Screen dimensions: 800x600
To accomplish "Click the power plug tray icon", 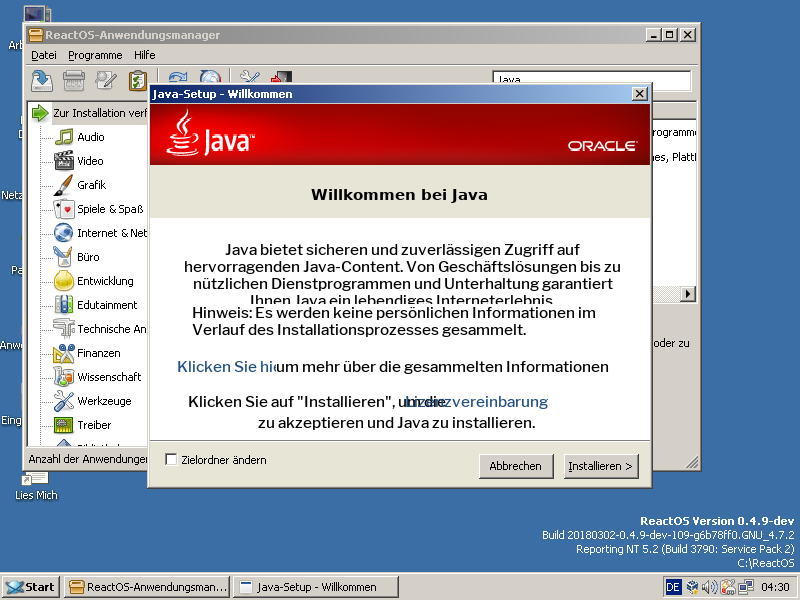I will (x=728, y=587).
